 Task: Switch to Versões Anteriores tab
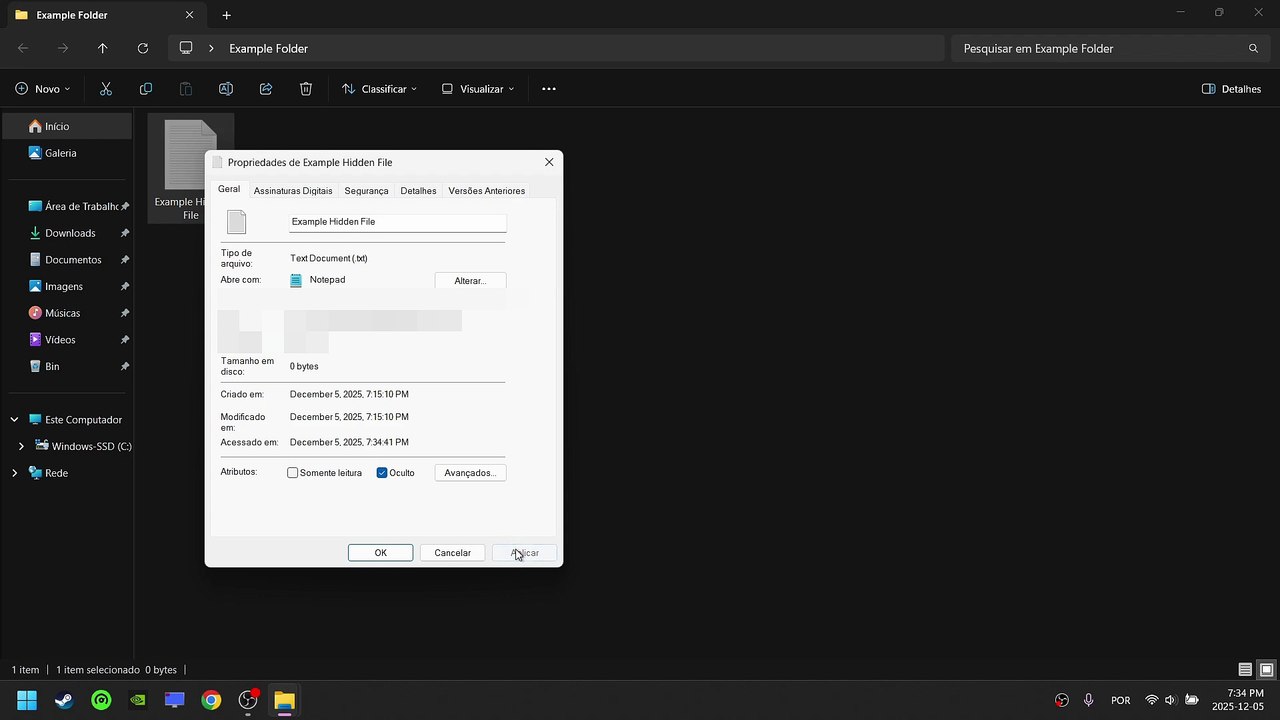487,190
